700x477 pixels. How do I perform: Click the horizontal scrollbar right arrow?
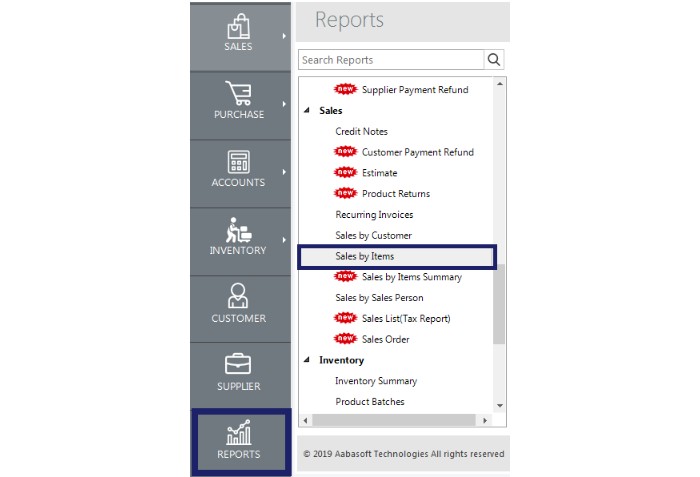pos(485,420)
